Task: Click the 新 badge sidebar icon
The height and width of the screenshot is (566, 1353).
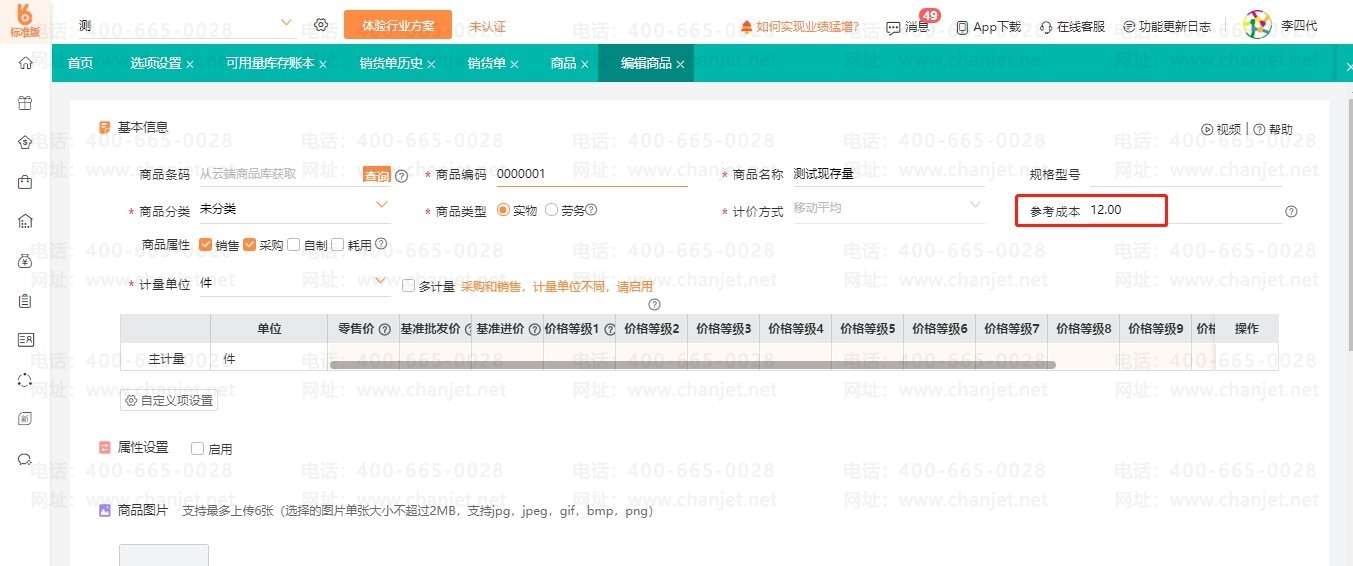Action: tap(25, 419)
